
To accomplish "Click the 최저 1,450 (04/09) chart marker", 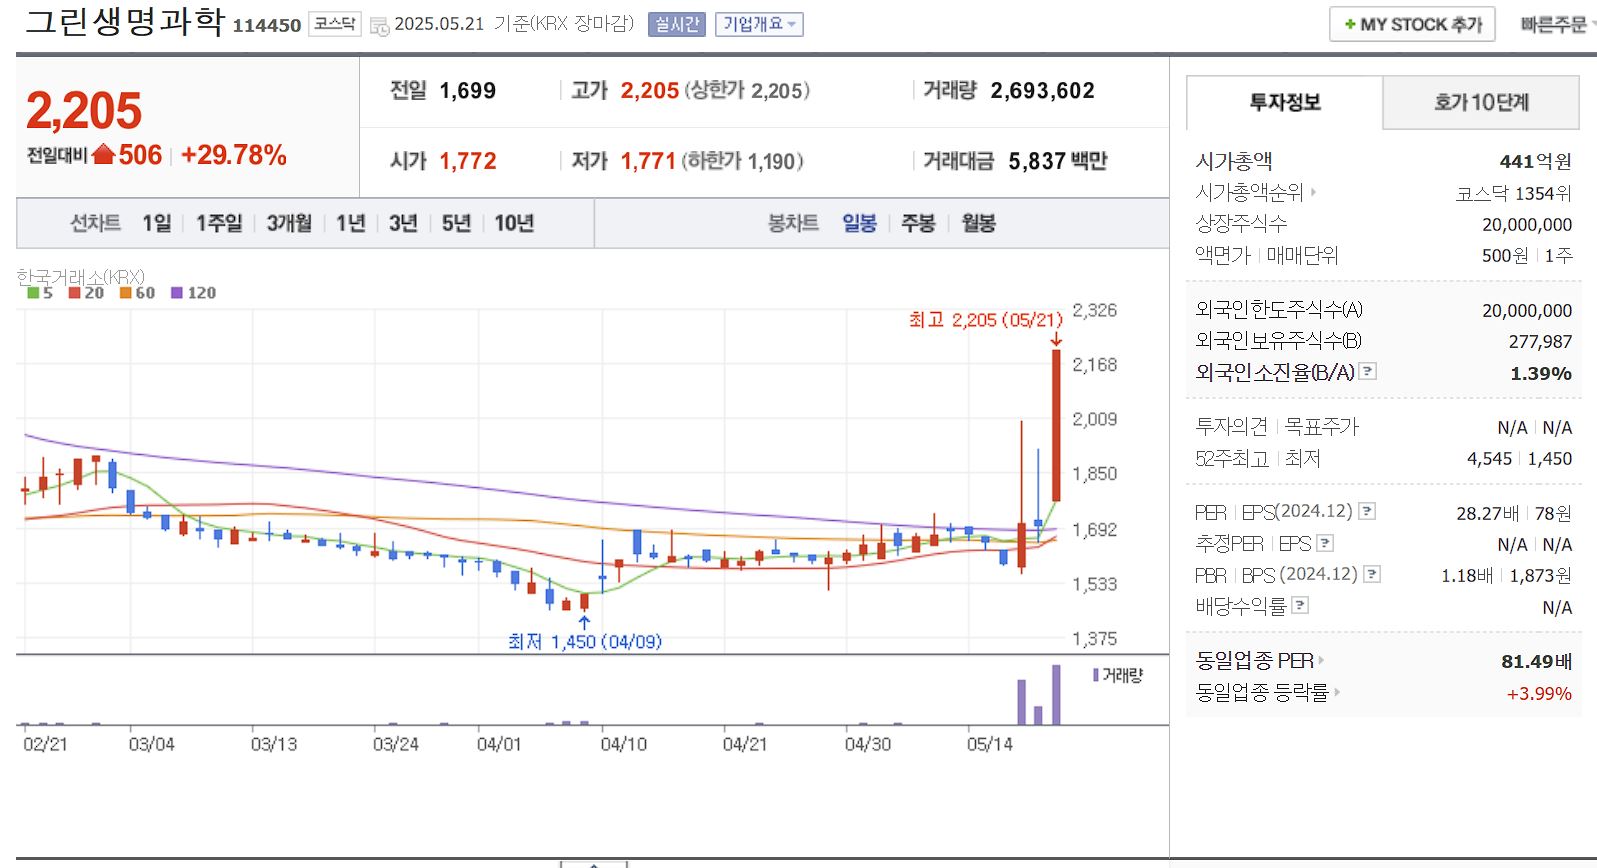I will click(x=585, y=641).
